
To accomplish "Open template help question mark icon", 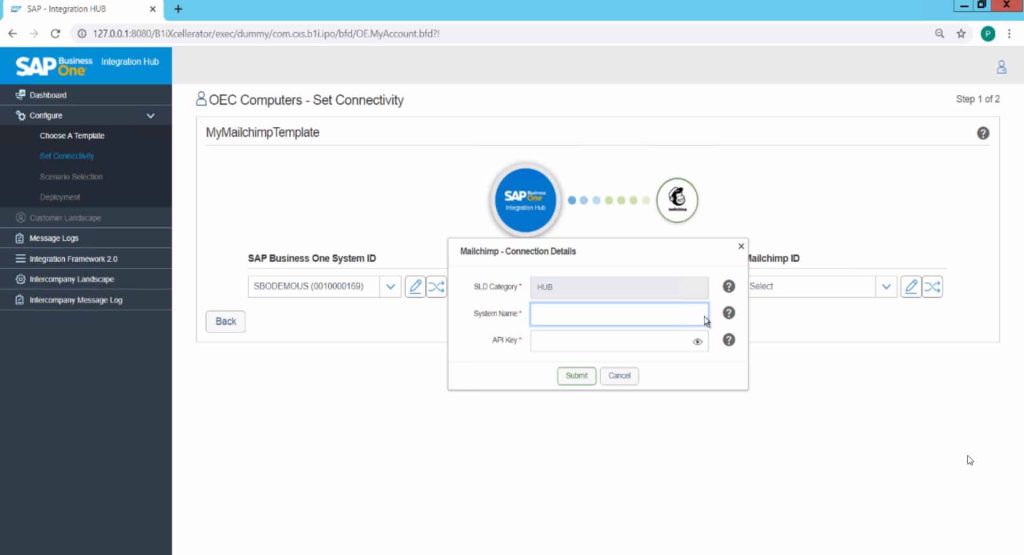I will (x=983, y=133).
